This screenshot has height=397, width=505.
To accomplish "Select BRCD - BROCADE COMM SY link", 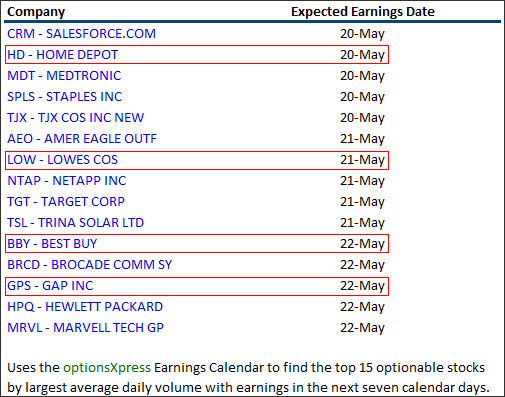I will 90,265.
